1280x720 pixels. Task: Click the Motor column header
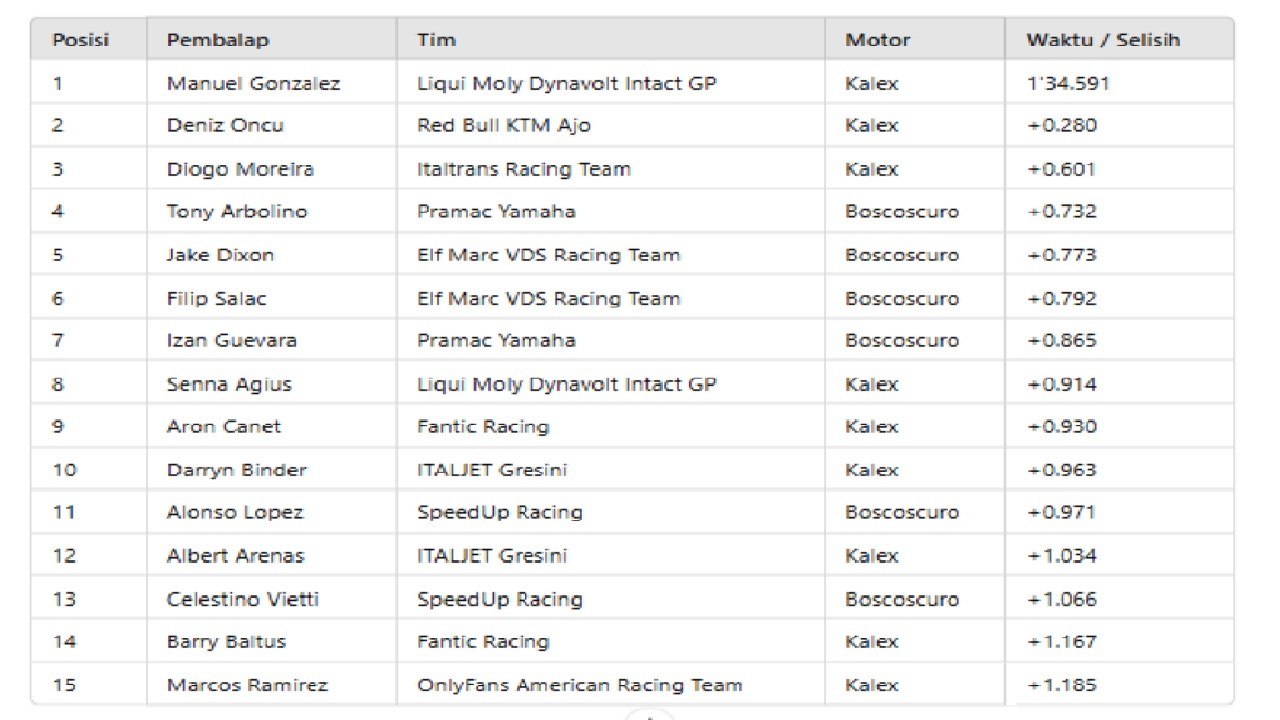coord(877,41)
